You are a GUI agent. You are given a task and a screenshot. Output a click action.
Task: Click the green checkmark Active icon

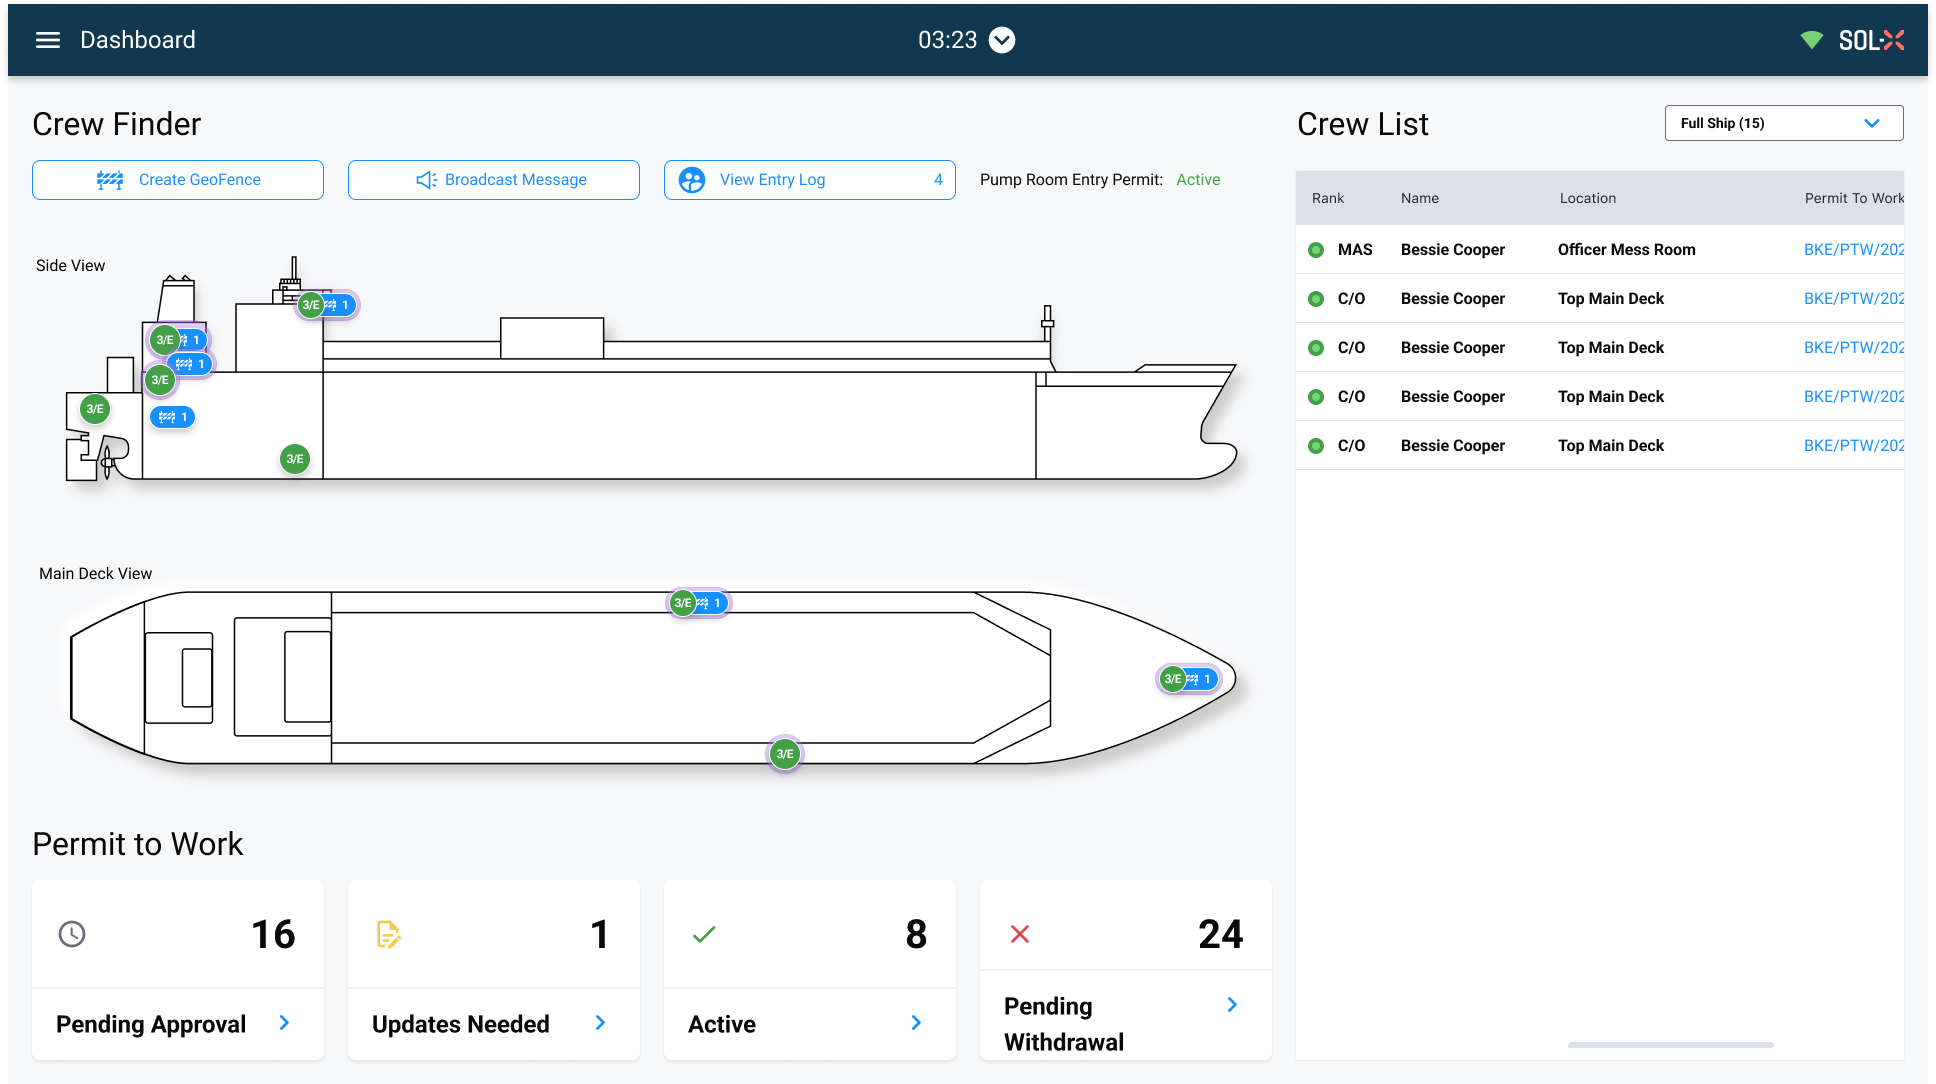tap(704, 934)
